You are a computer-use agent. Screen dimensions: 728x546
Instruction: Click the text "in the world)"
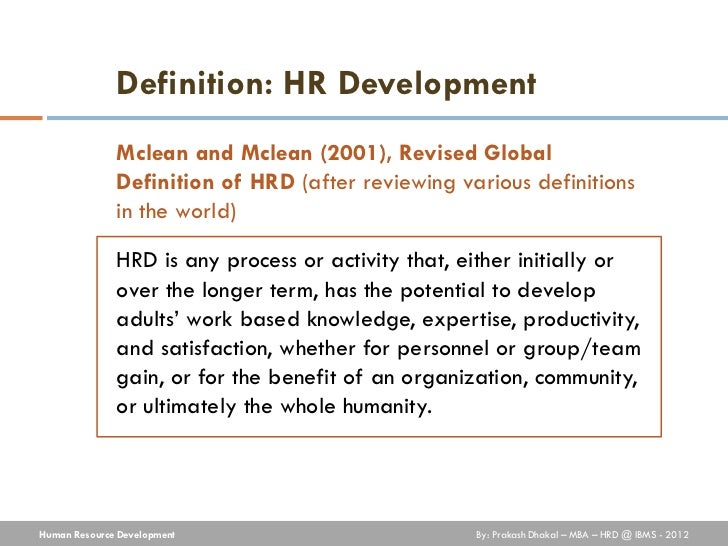click(x=176, y=211)
